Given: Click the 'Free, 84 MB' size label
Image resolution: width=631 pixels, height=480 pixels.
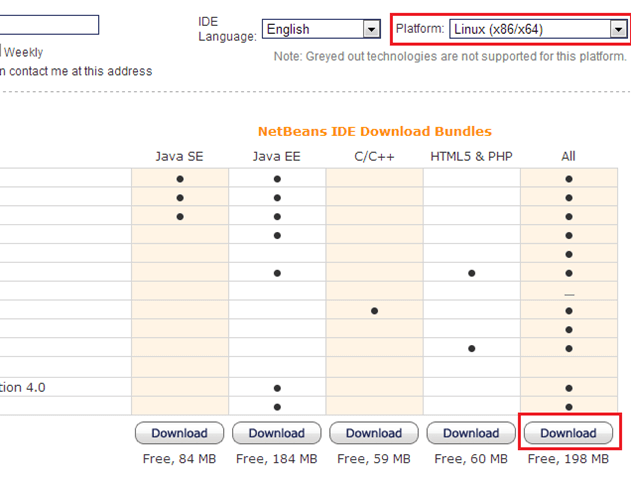Looking at the screenshot, I should point(179,459).
